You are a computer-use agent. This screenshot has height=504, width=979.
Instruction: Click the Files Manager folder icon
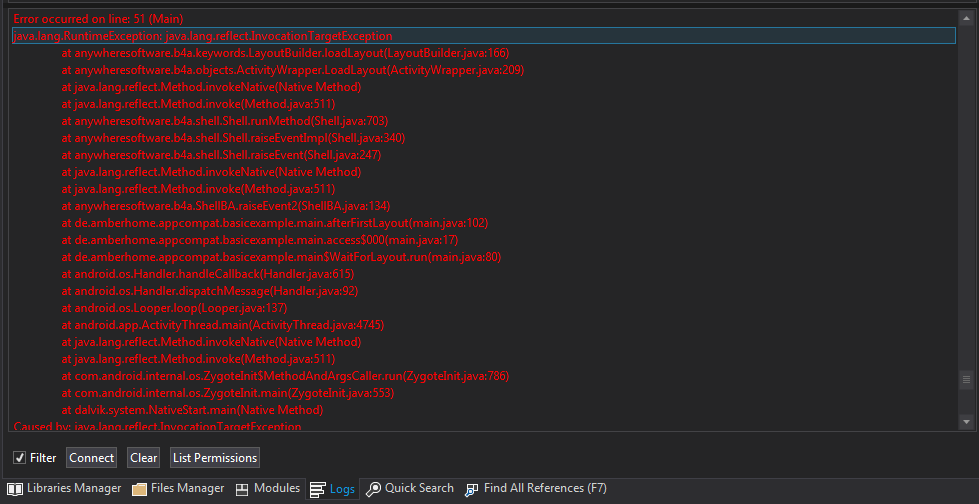tap(140, 489)
